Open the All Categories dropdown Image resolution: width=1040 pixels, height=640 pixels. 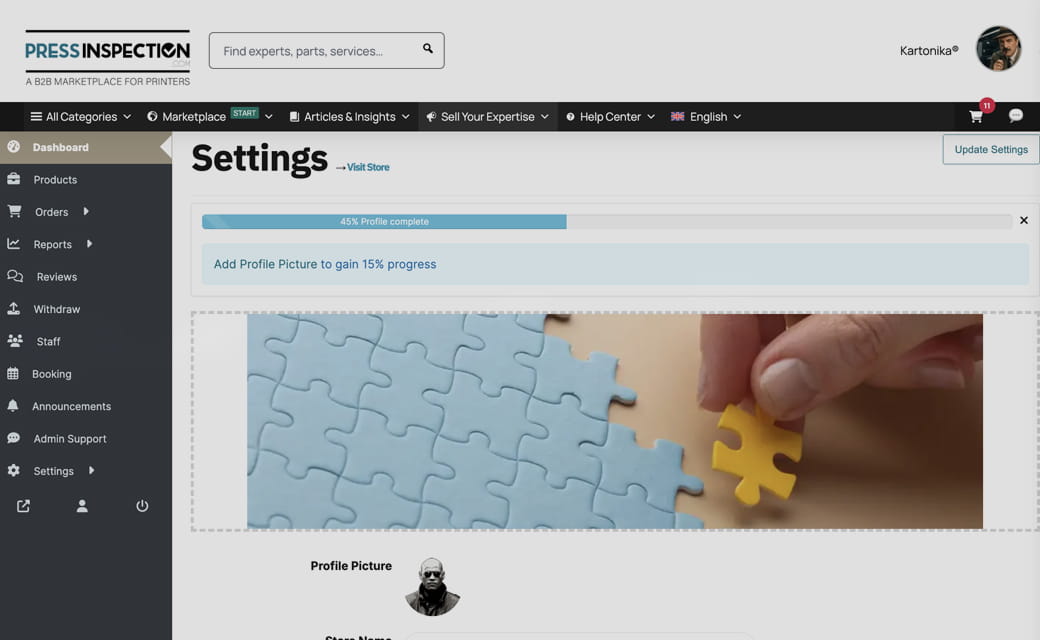[80, 117]
